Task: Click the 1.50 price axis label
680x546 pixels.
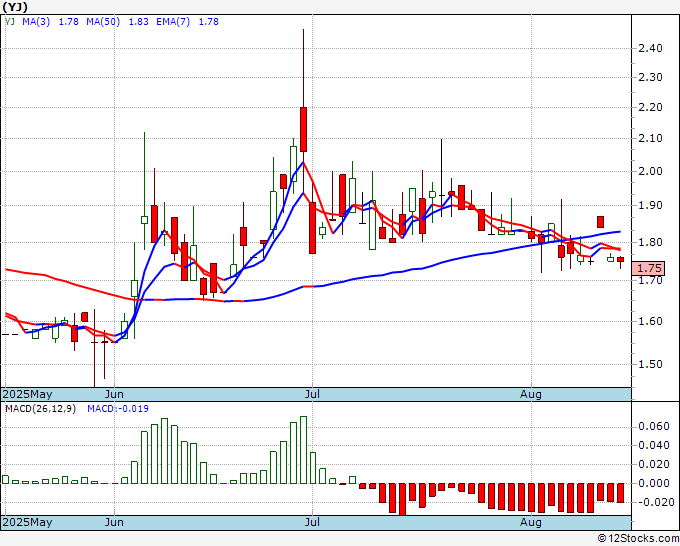Action: 651,364
